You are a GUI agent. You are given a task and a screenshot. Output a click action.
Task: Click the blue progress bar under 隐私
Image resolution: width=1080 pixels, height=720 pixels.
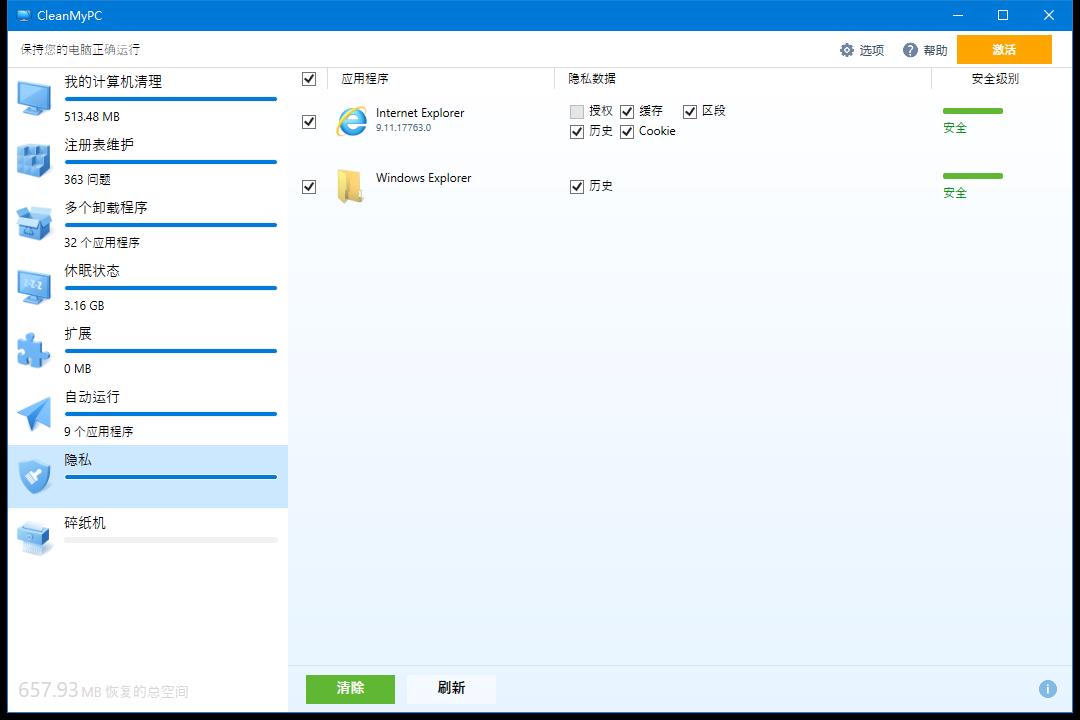[171, 477]
